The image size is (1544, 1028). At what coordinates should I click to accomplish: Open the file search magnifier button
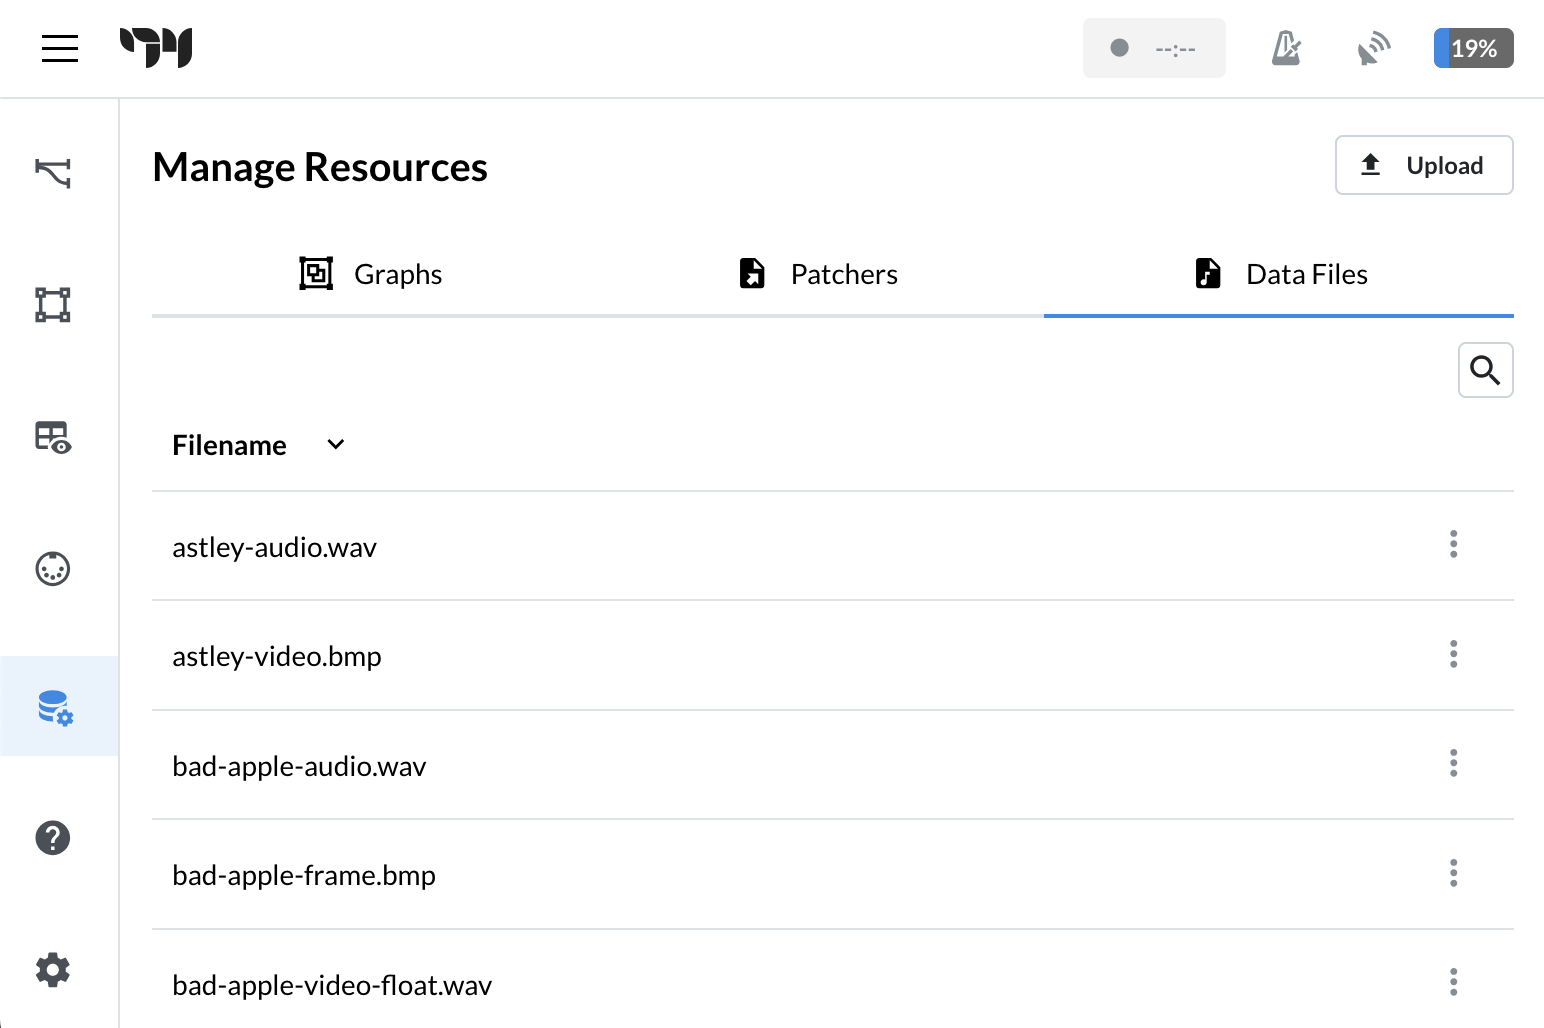1486,370
